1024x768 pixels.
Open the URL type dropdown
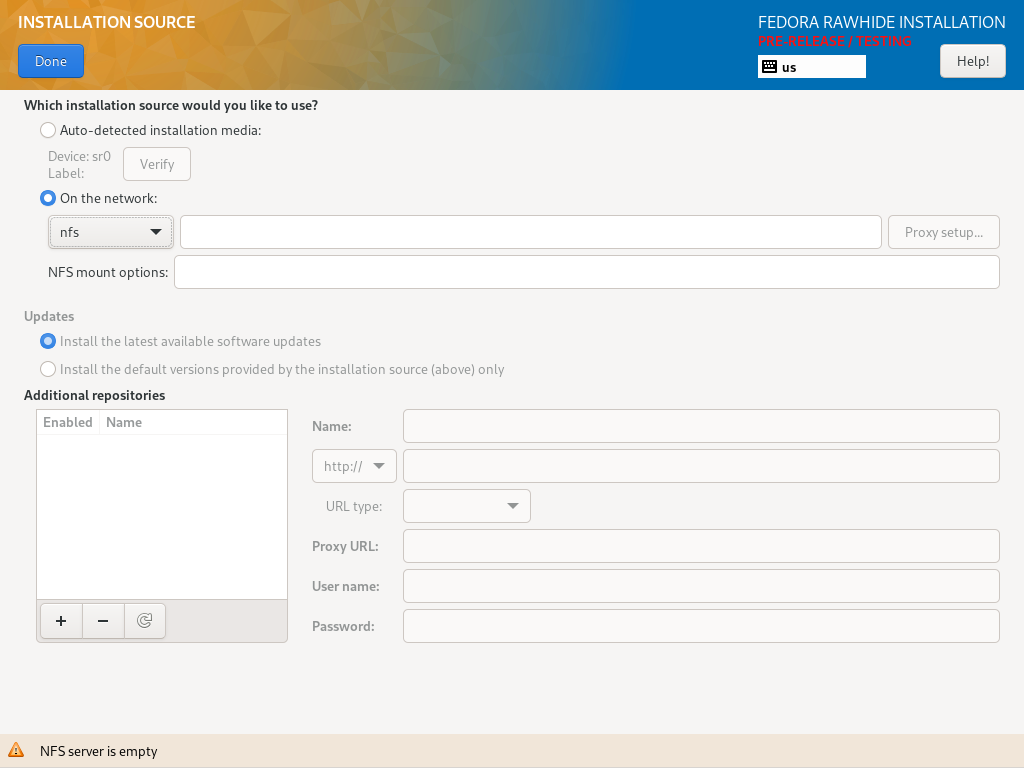[x=466, y=506]
